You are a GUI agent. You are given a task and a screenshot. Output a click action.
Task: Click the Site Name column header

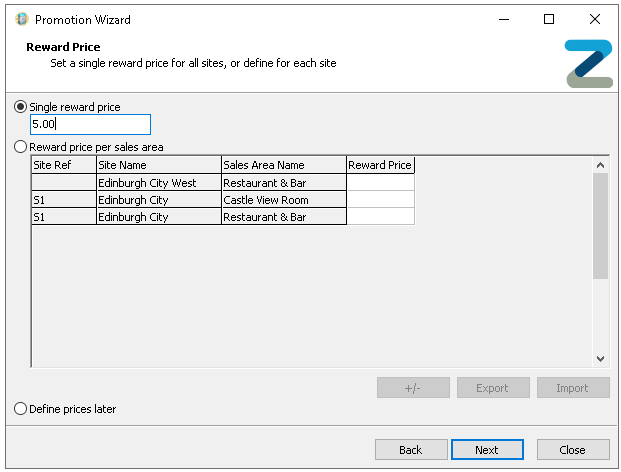click(x=158, y=165)
